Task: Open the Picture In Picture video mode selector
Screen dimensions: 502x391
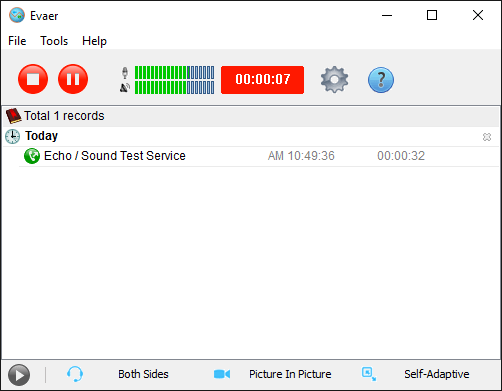Action: (290, 374)
